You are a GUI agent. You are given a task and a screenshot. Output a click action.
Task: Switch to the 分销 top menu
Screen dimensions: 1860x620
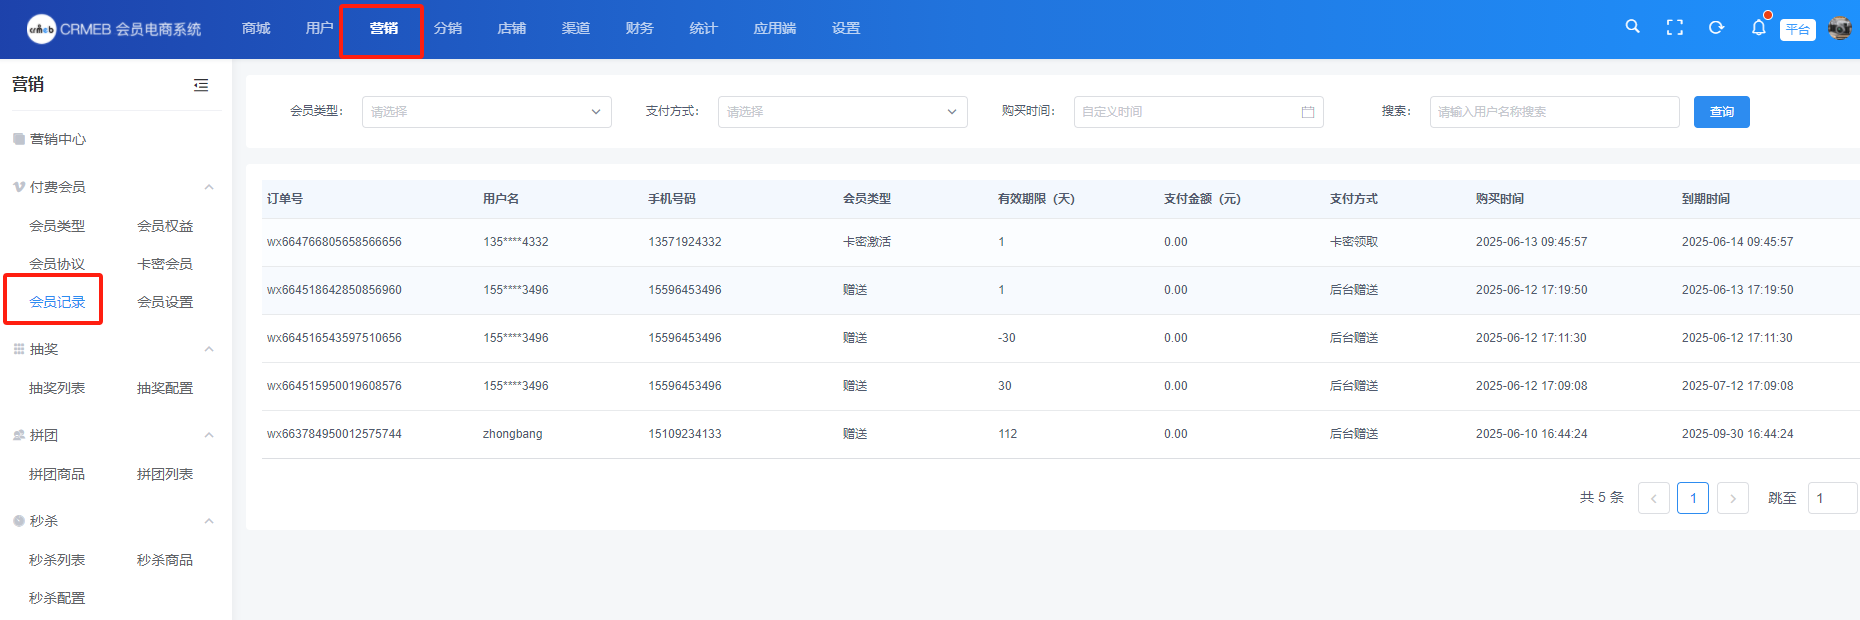[x=448, y=28]
